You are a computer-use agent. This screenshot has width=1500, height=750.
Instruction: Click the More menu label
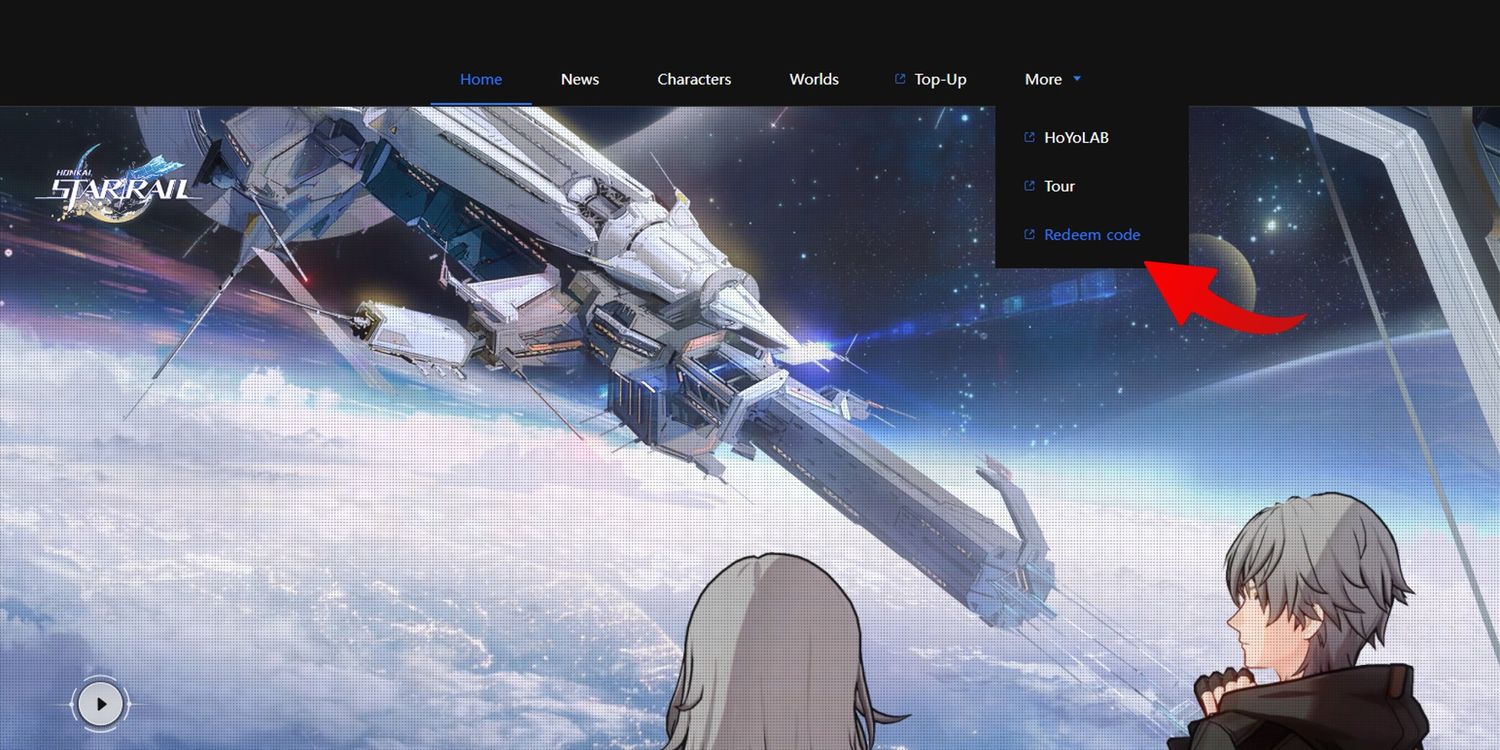pyautogui.click(x=1043, y=79)
